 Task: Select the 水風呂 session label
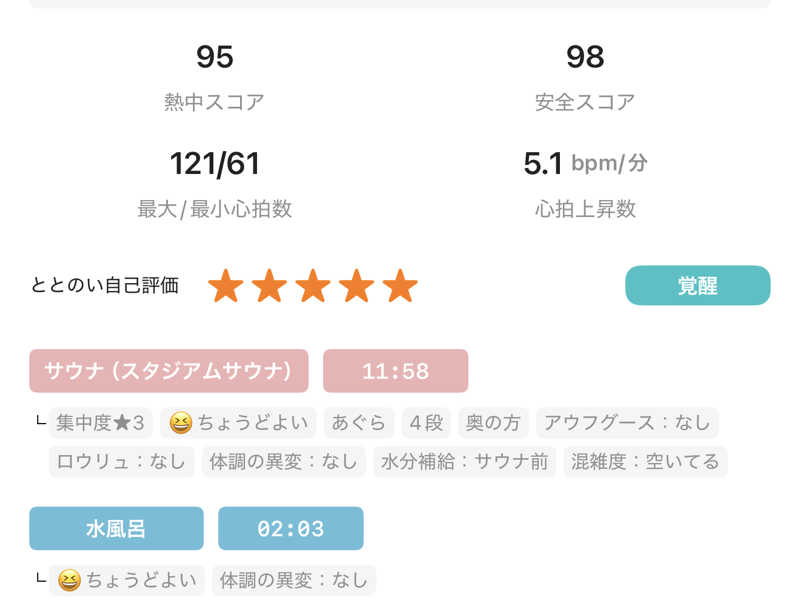[116, 528]
